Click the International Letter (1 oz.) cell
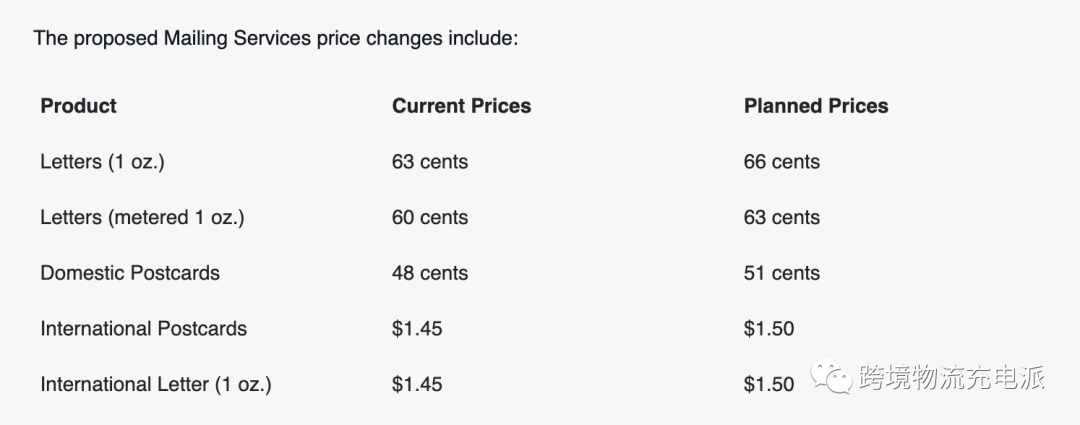The width and height of the screenshot is (1080, 425). pyautogui.click(x=156, y=384)
